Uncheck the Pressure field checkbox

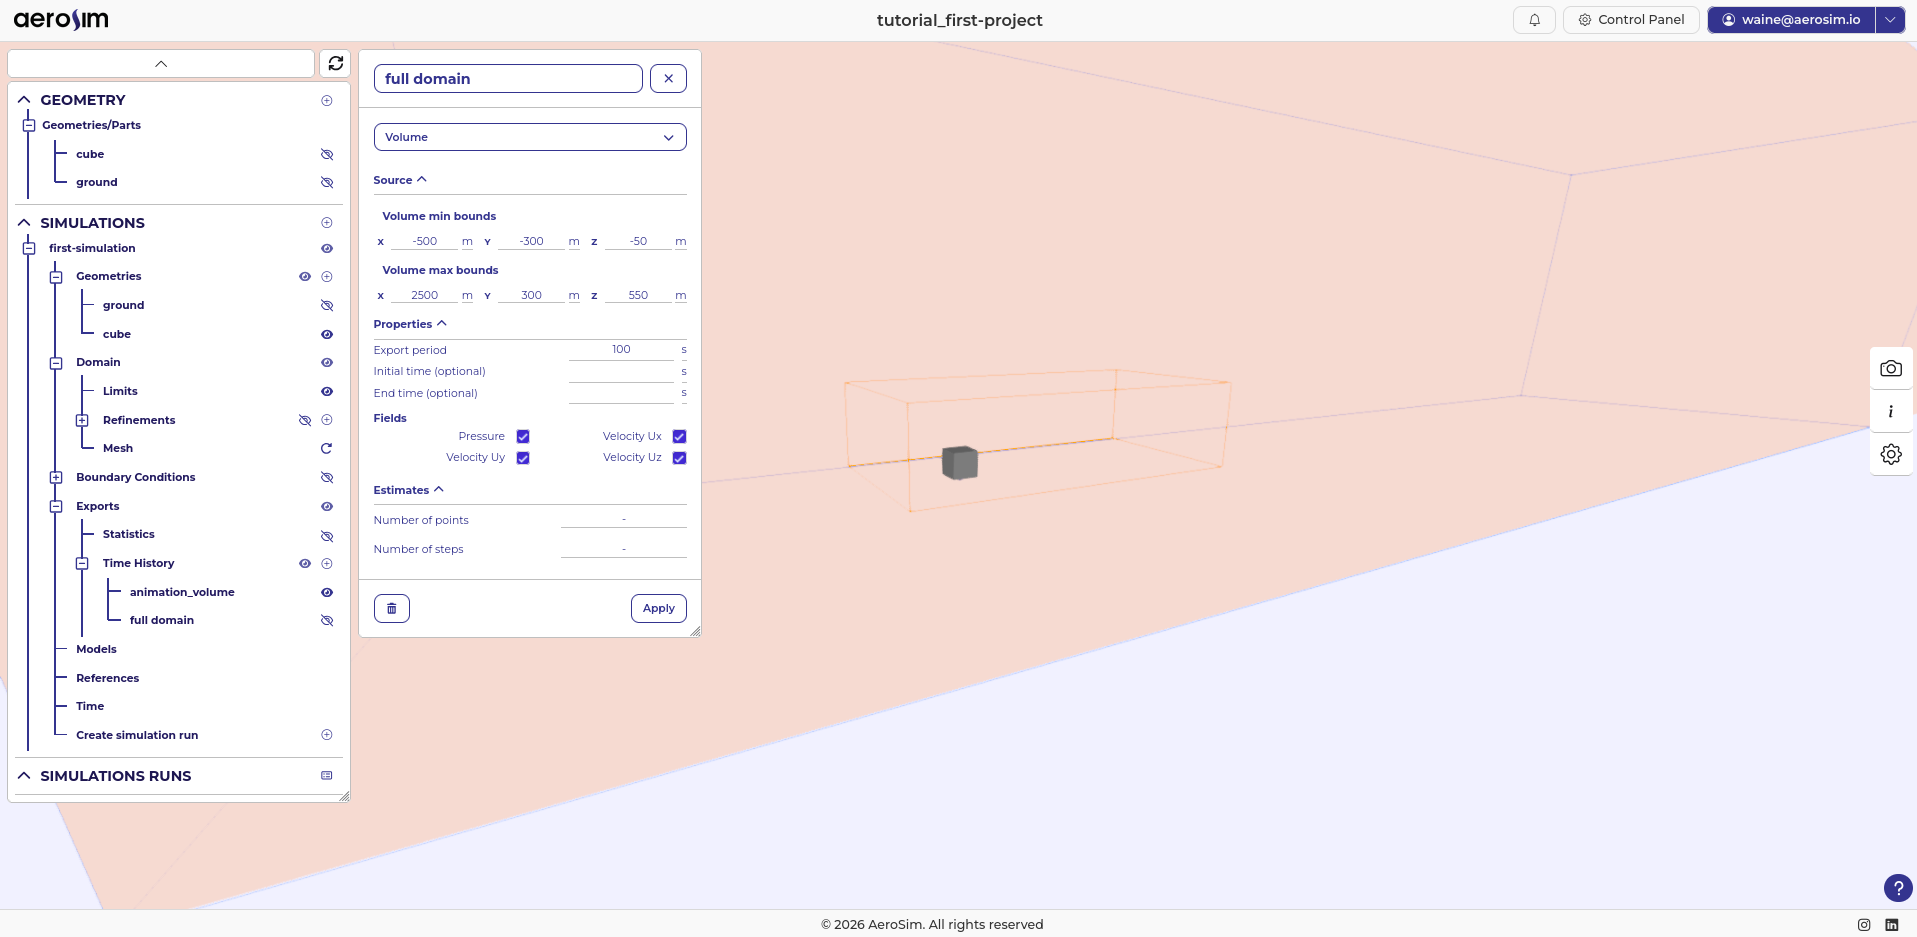tap(523, 437)
